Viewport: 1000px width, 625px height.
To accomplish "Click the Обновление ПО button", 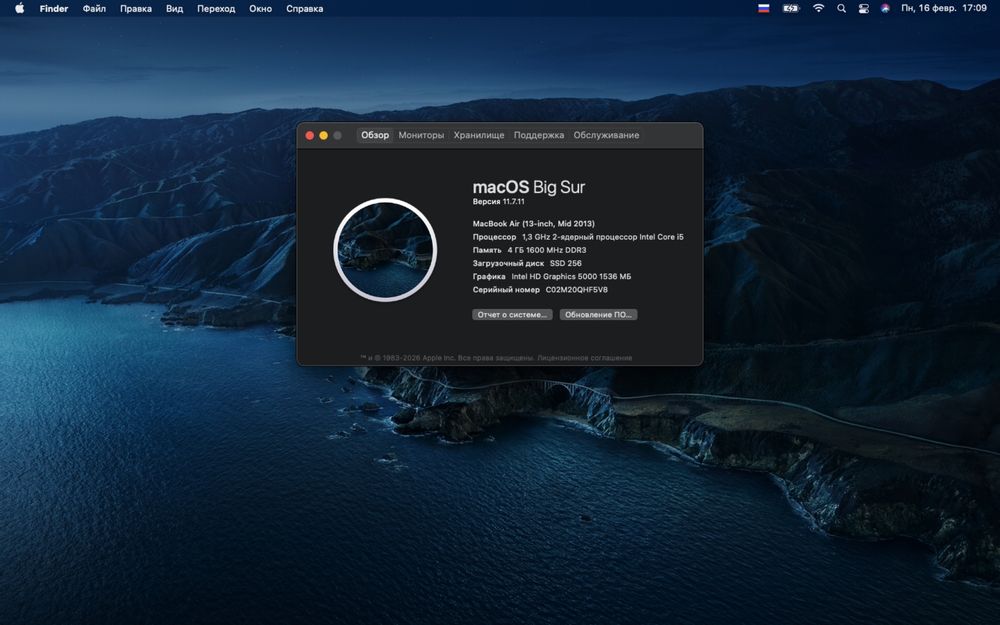I will point(598,314).
